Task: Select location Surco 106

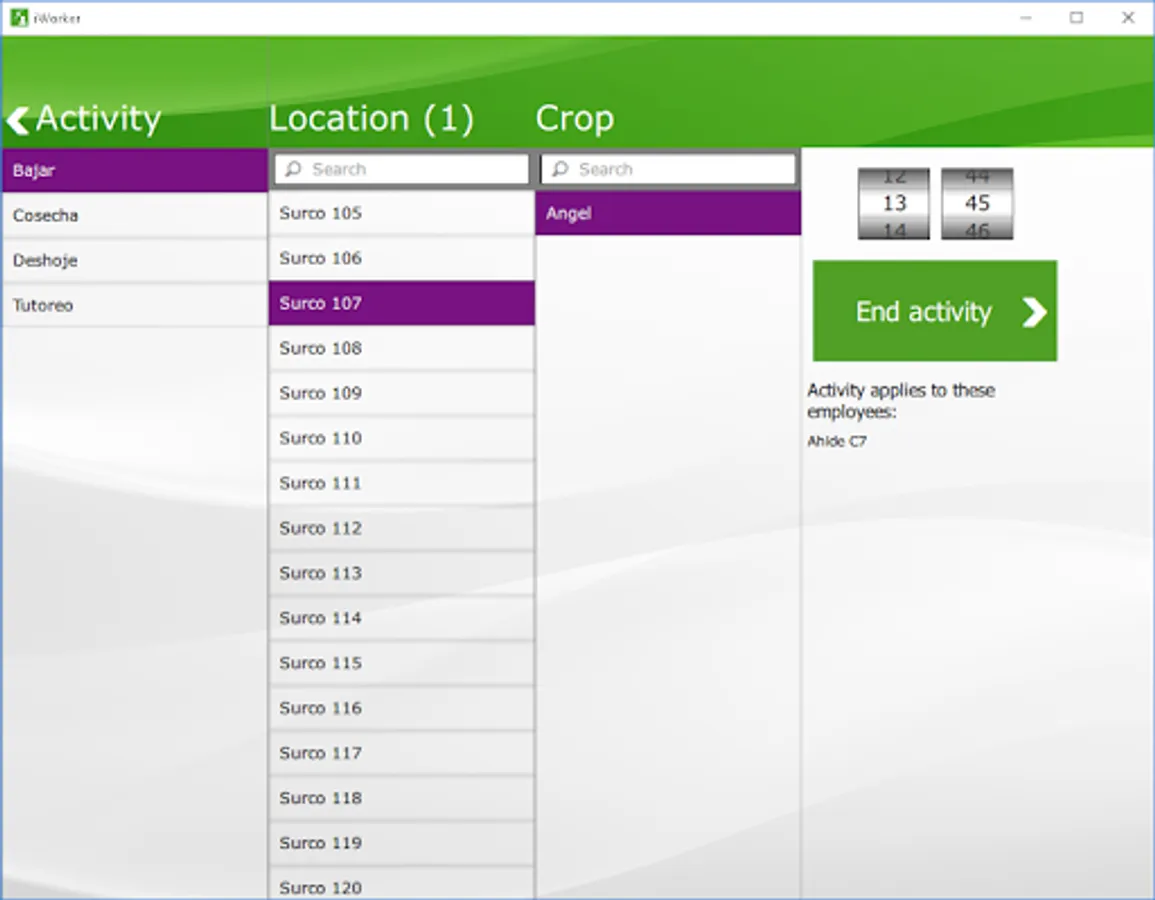Action: (401, 259)
